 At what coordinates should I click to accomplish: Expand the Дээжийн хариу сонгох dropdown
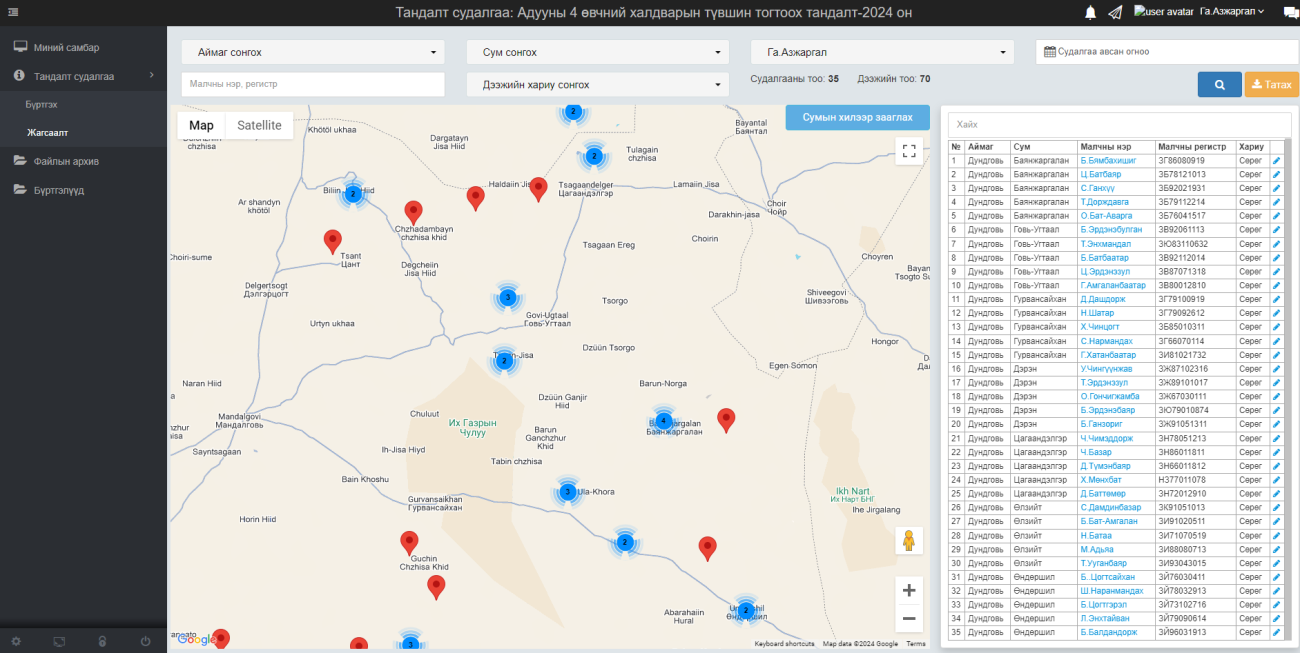point(598,85)
